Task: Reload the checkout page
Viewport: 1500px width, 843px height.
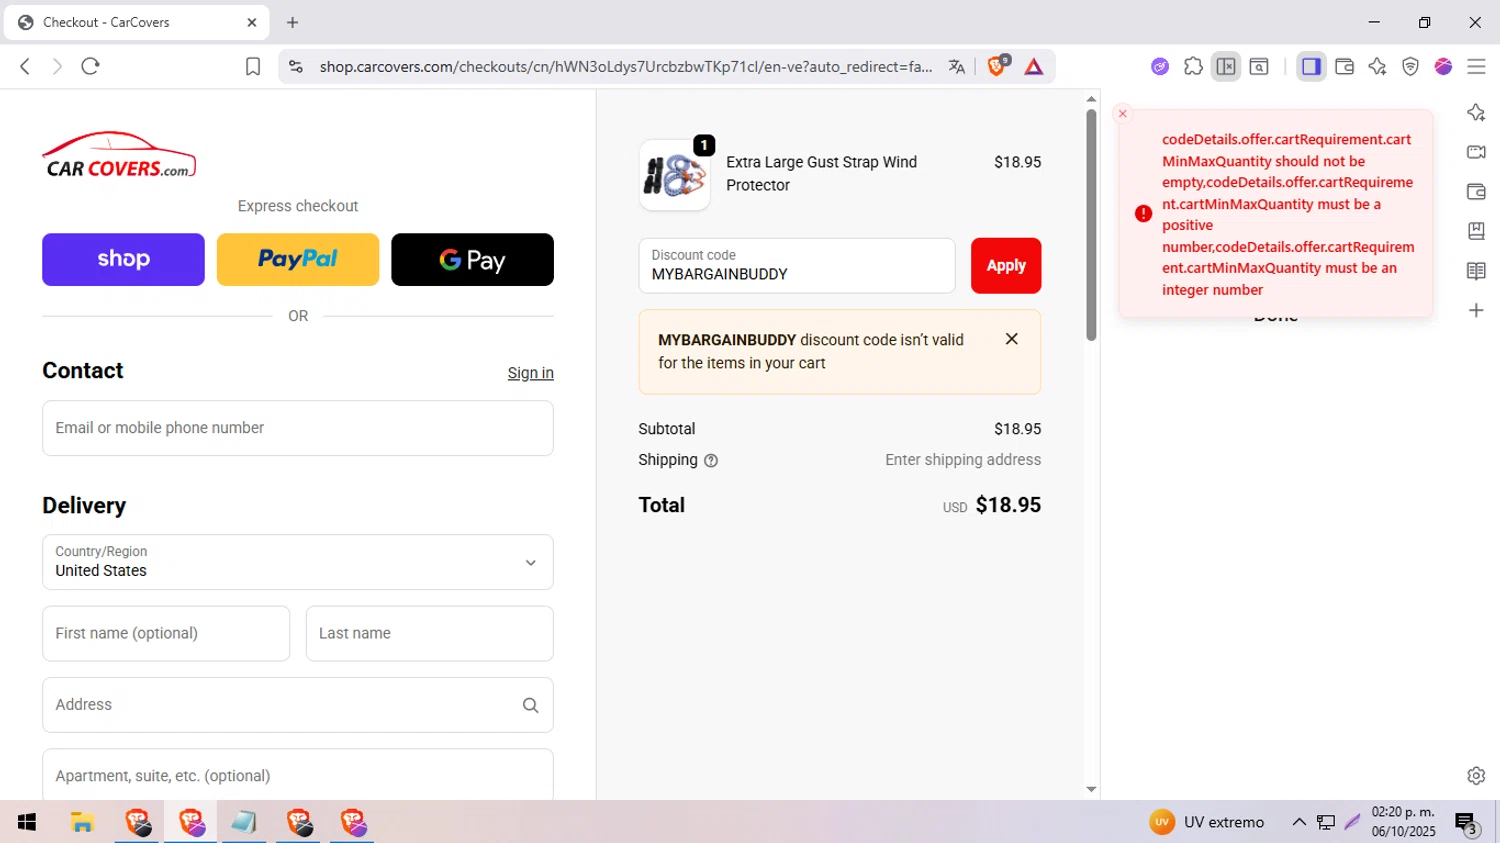Action: [90, 66]
